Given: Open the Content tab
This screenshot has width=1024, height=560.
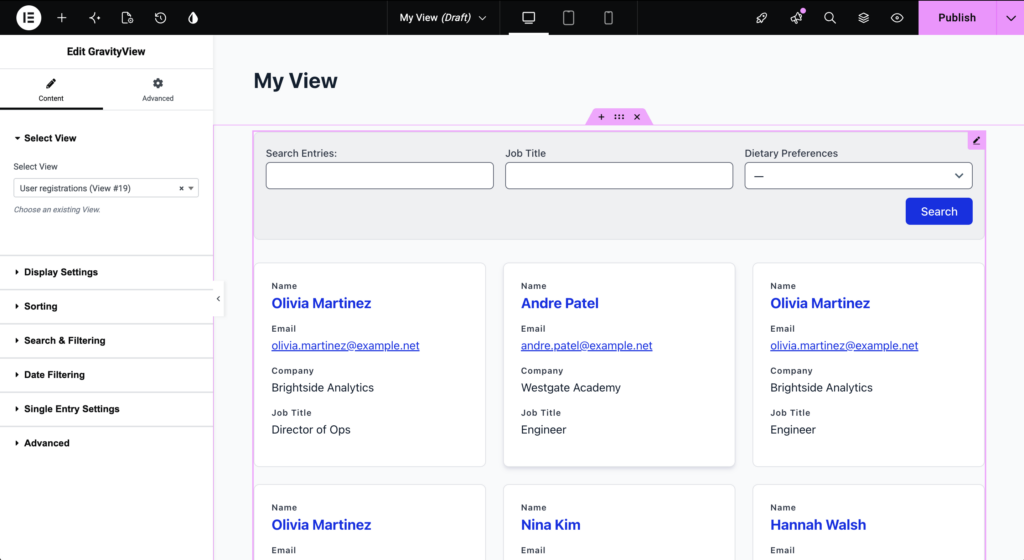Looking at the screenshot, I should 51,89.
